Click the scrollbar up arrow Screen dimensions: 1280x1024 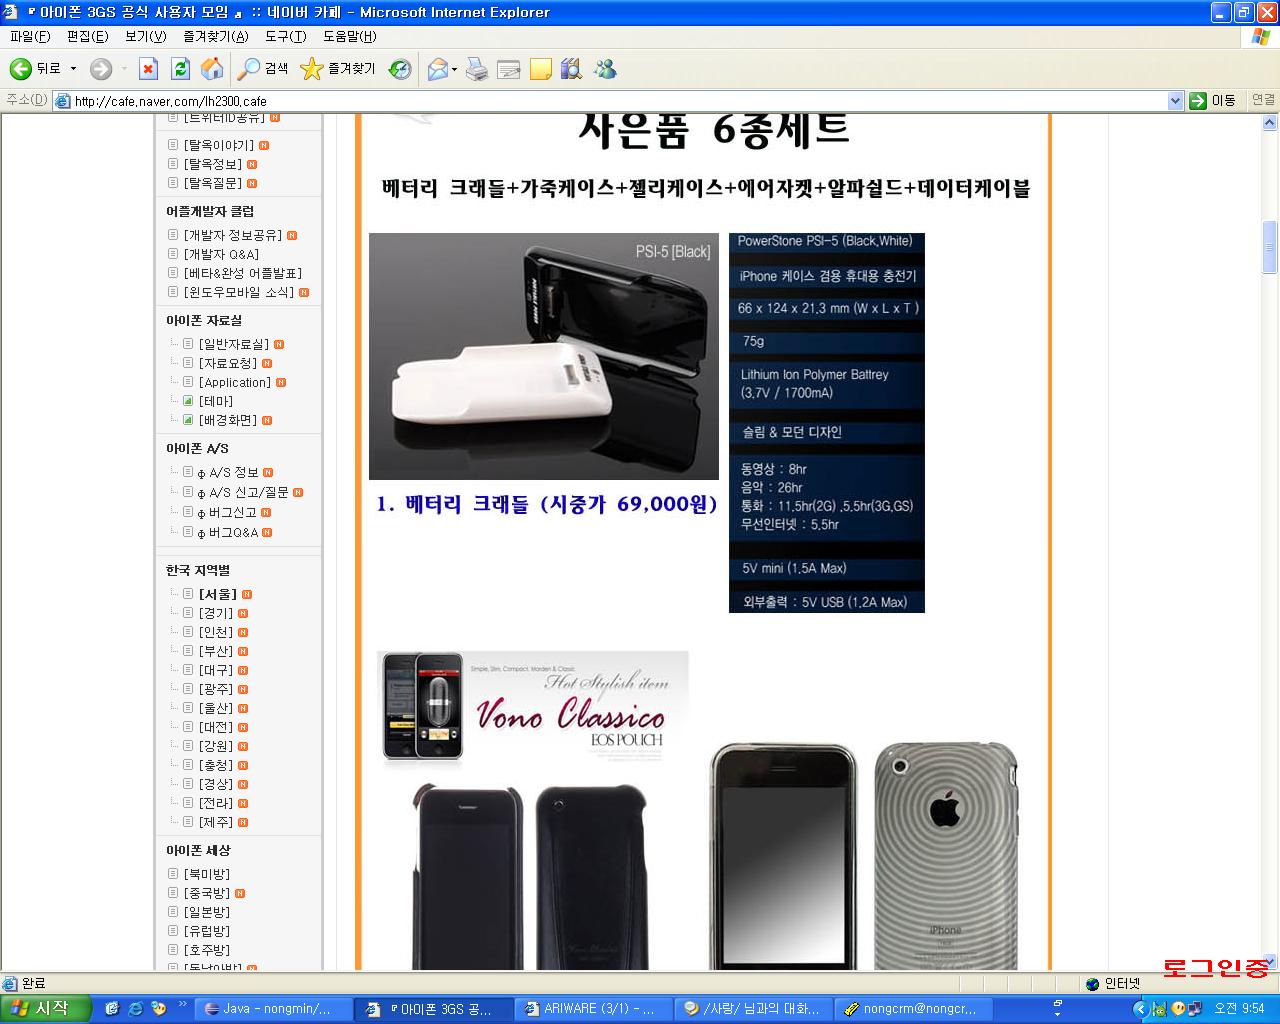click(x=1270, y=123)
